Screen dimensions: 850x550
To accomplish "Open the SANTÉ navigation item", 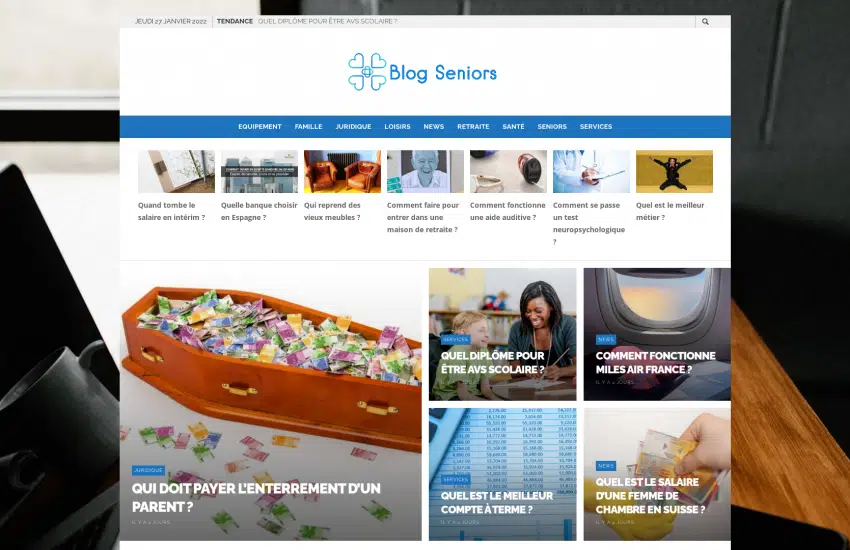I will pyautogui.click(x=513, y=127).
